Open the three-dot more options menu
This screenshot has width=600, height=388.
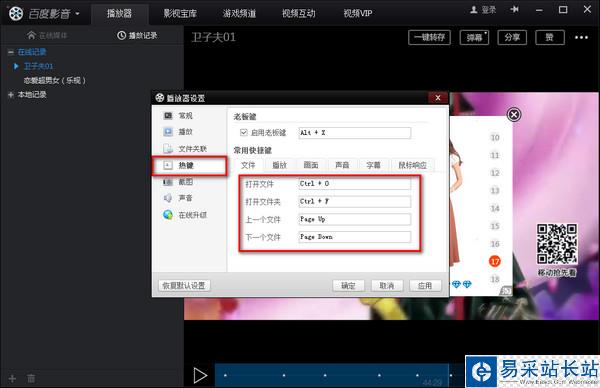tap(581, 37)
